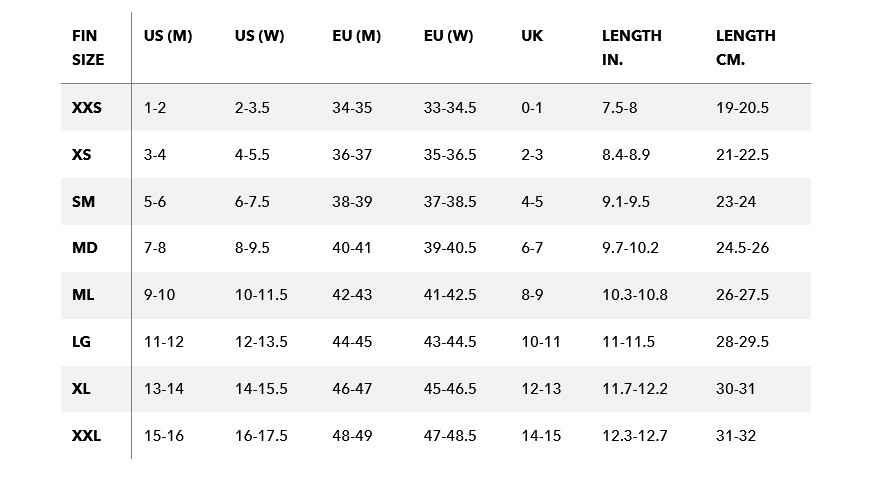Select the XXL fin size row label
The image size is (887, 477).
click(x=87, y=436)
